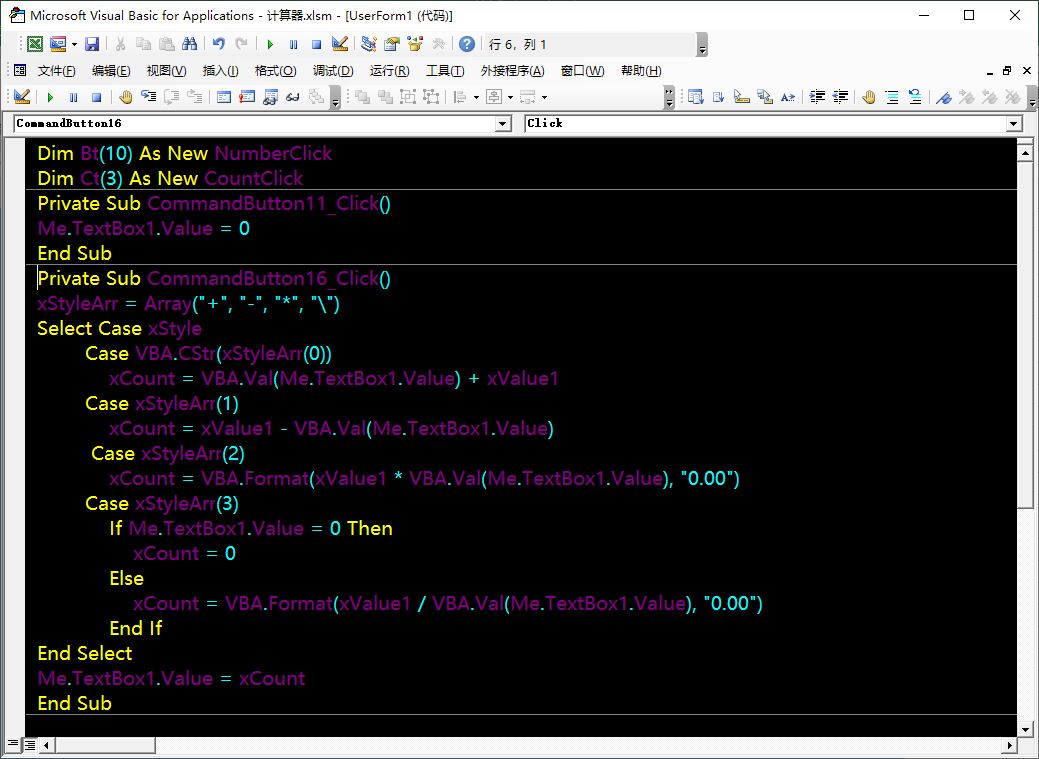Open the Insert UserForm dropdown arrow
1039x759 pixels.
coord(74,44)
